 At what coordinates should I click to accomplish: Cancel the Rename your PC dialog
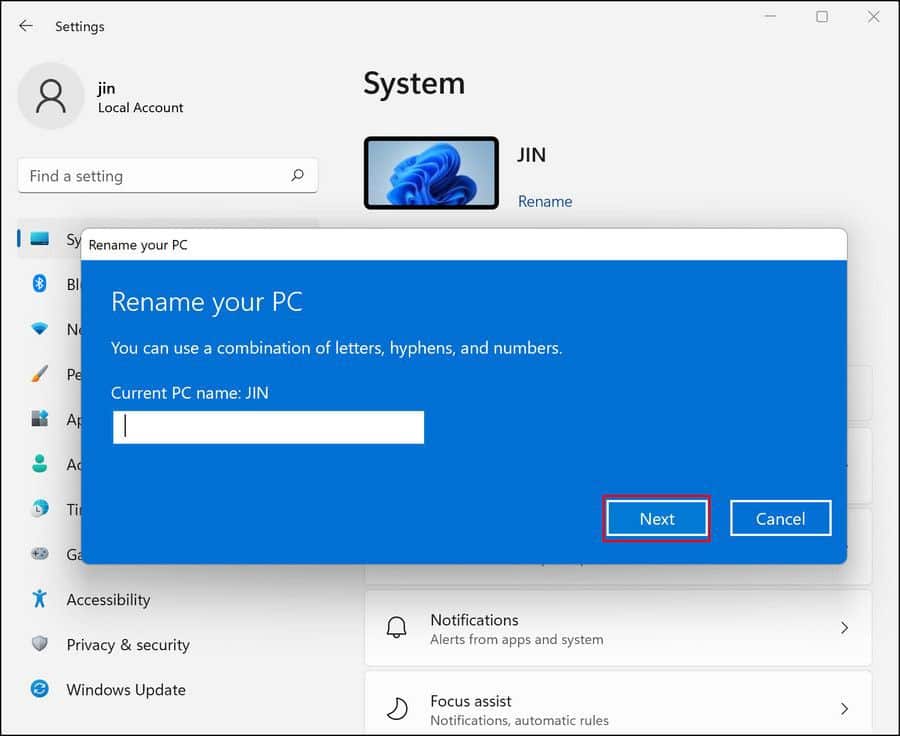pos(780,518)
